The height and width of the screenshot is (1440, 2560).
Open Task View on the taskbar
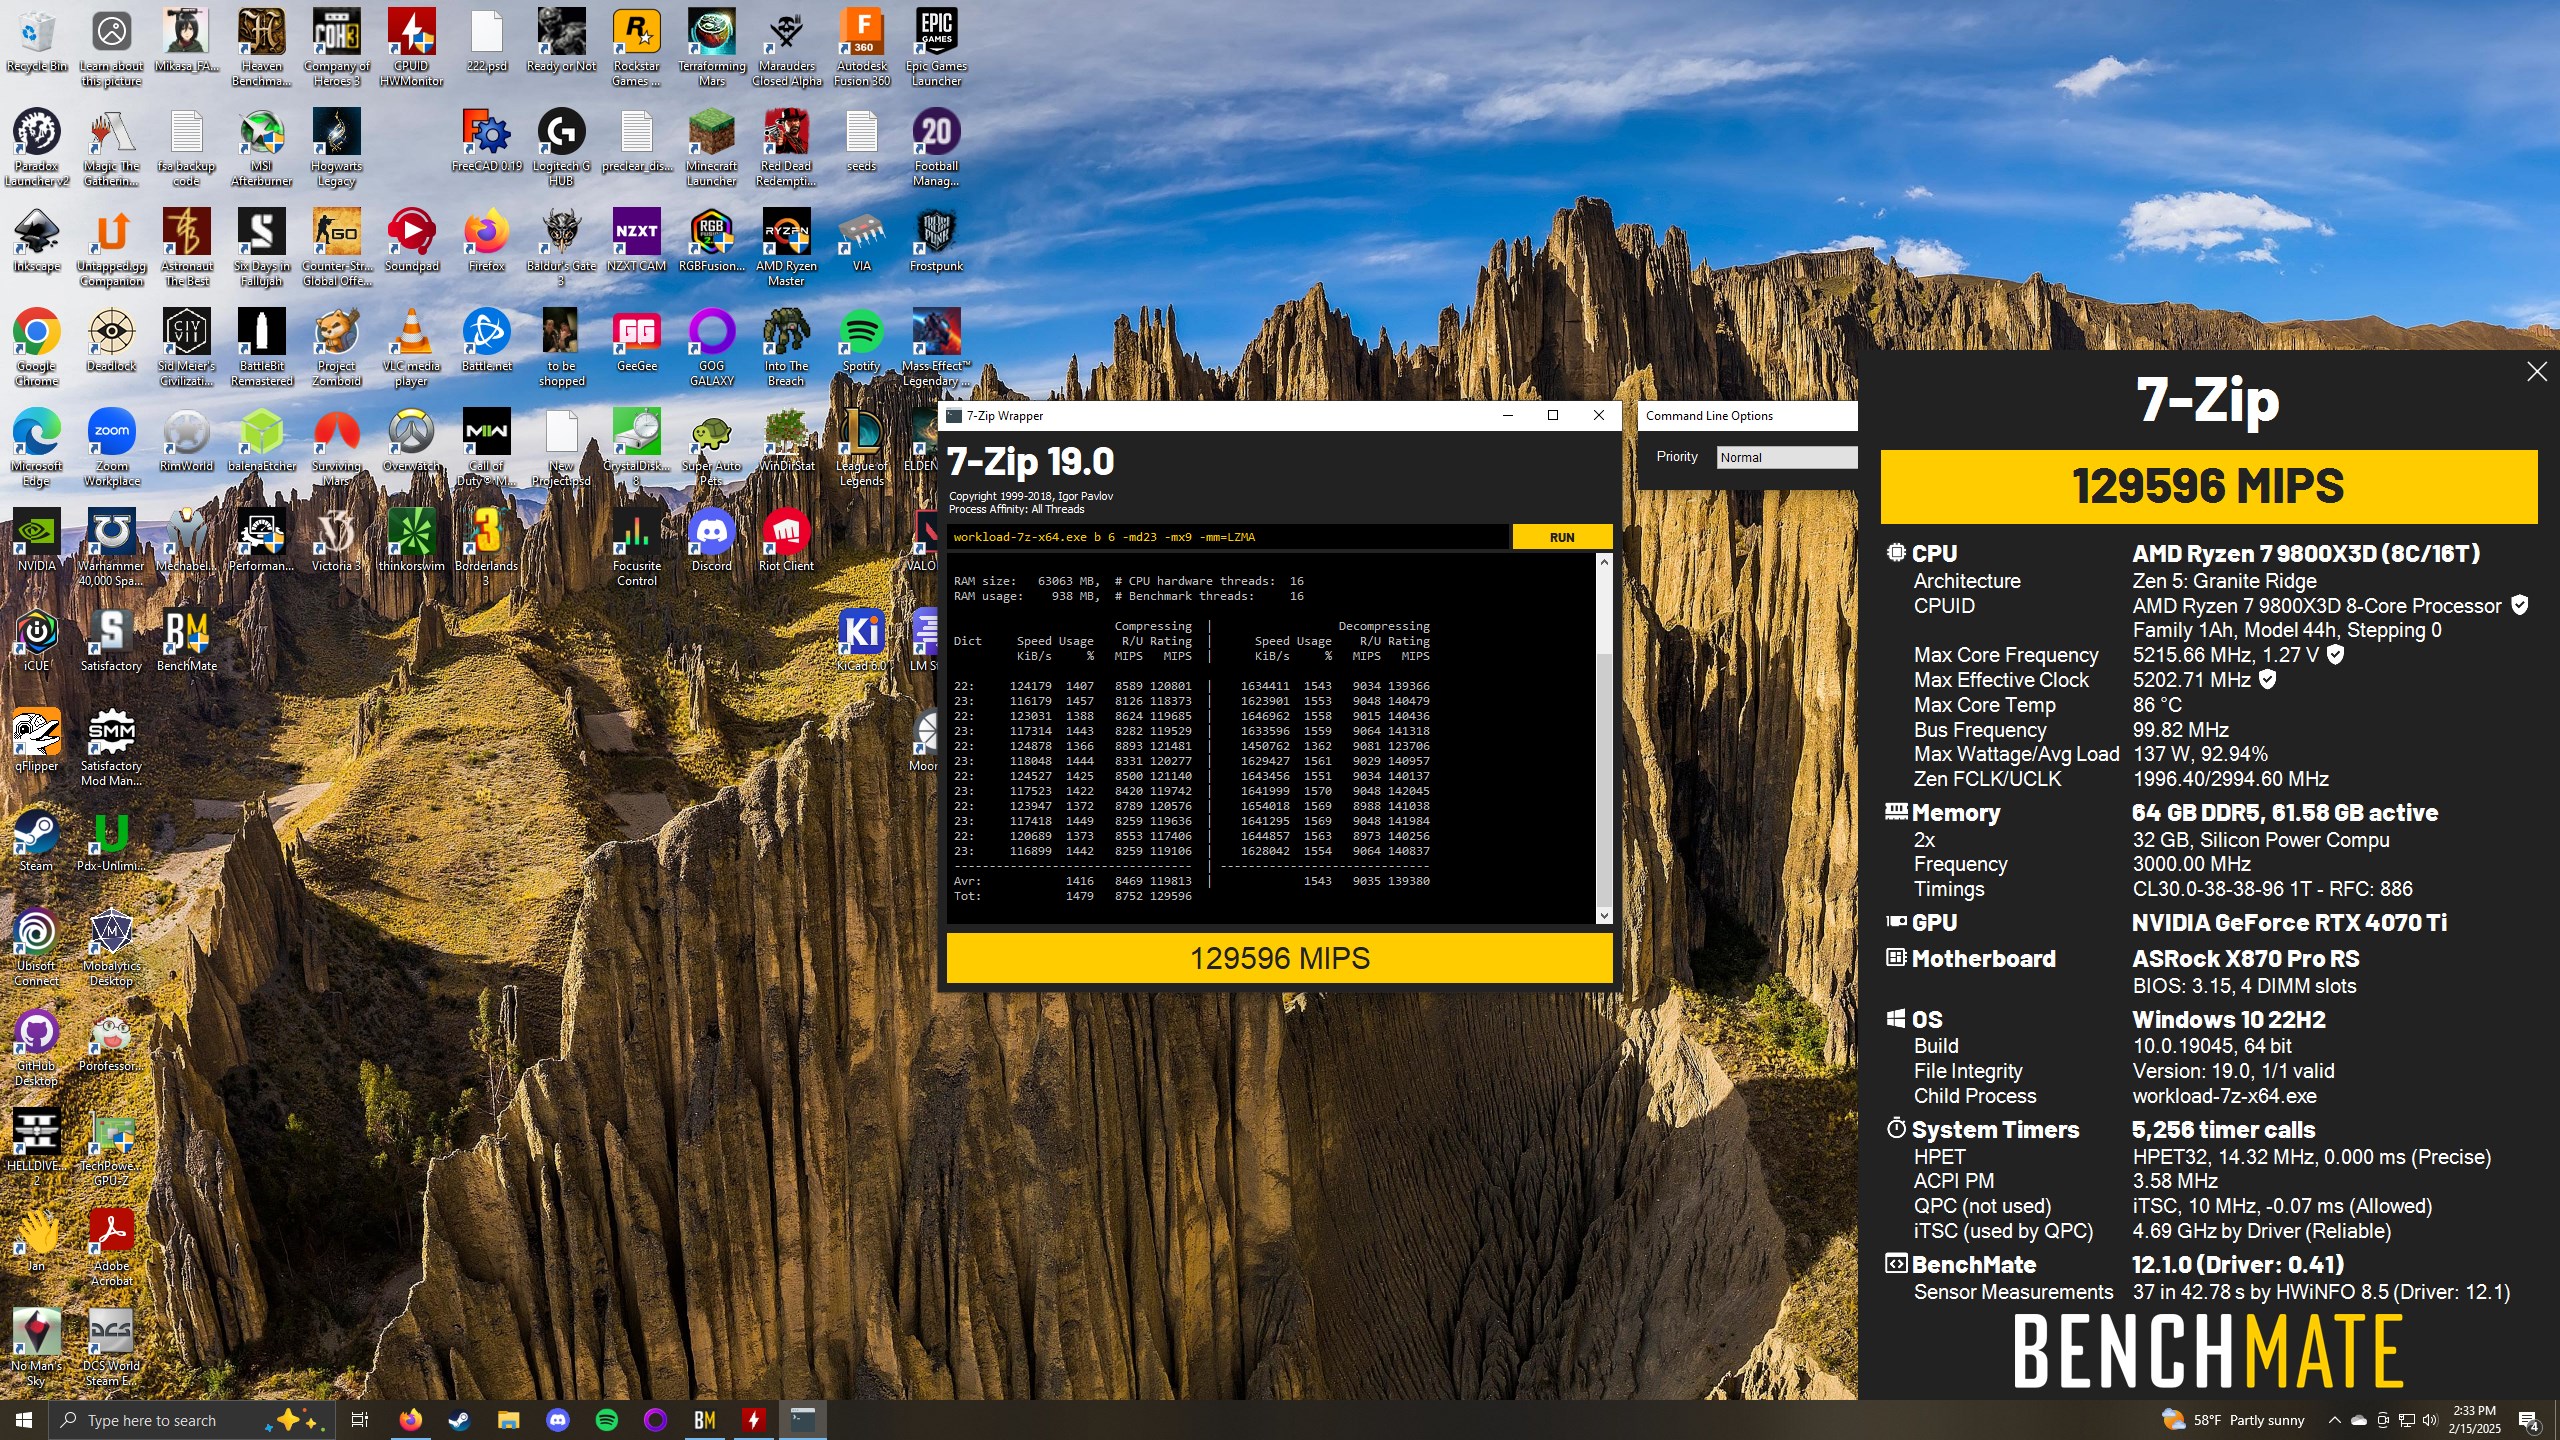tap(360, 1420)
